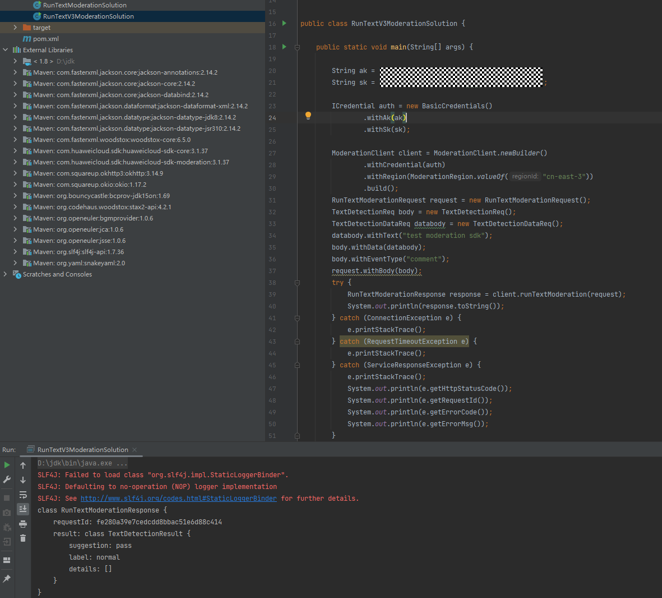Click the yellow light bulb intention icon
The width and height of the screenshot is (662, 598).
pyautogui.click(x=308, y=115)
